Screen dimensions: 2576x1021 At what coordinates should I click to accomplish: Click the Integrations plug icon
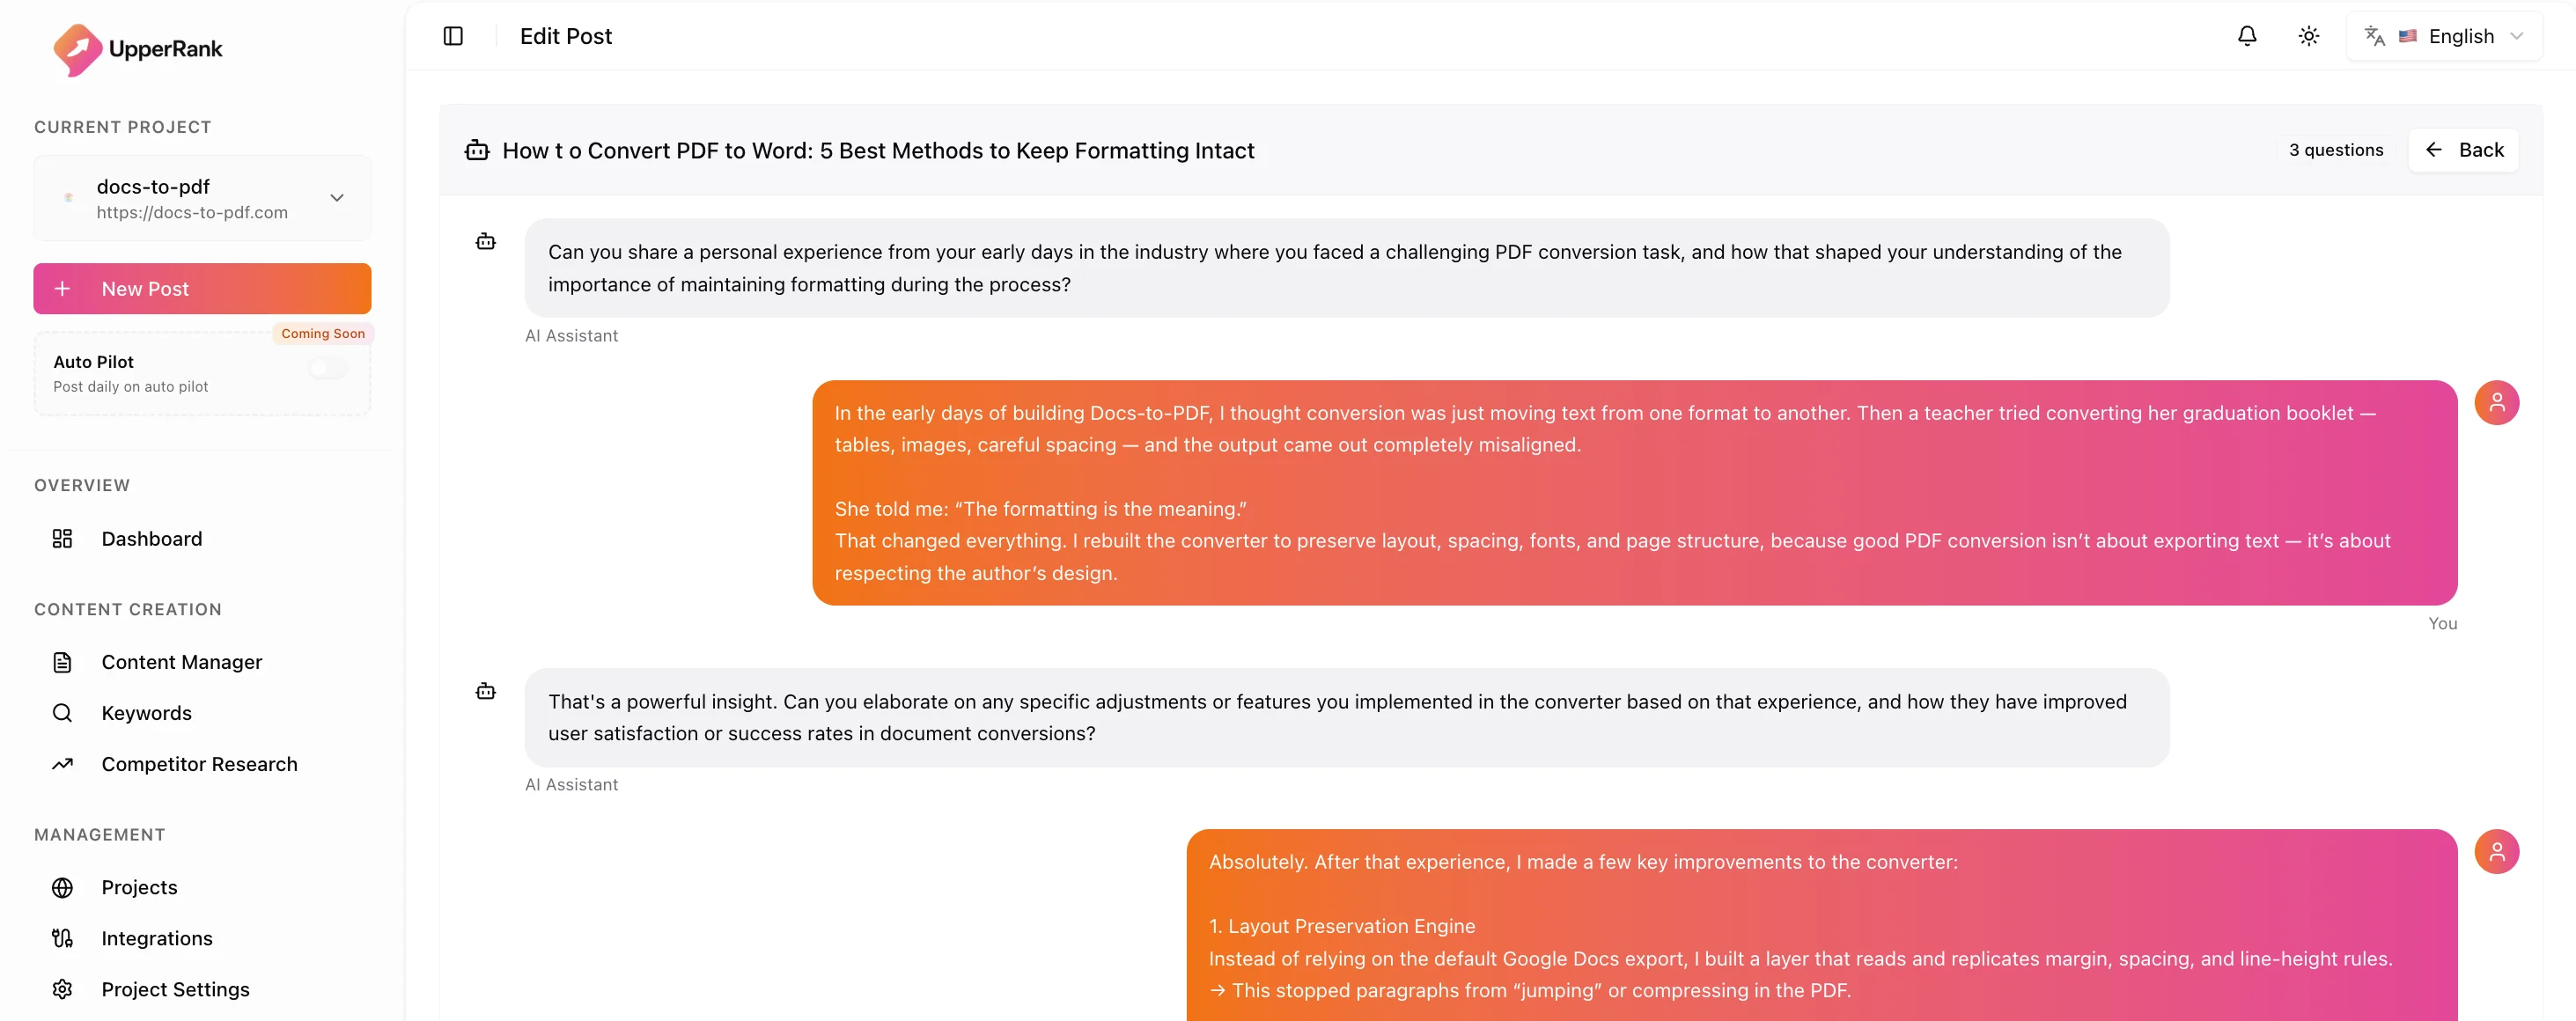(63, 938)
